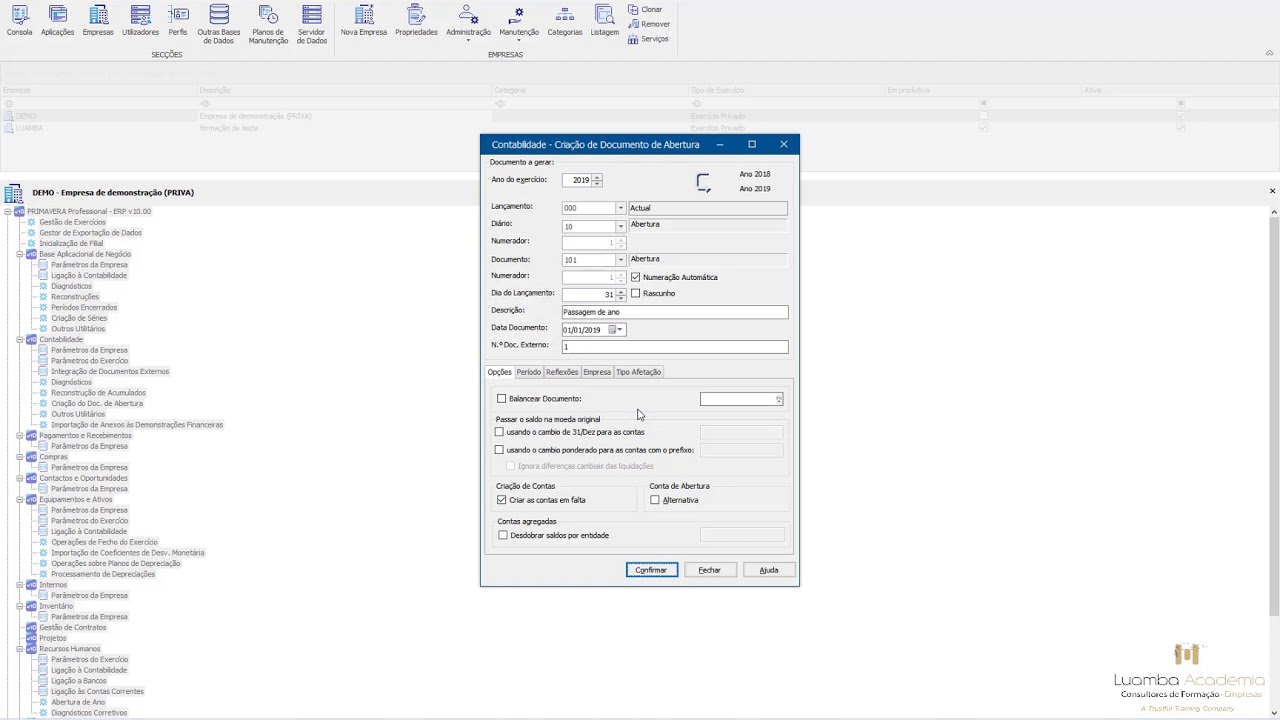Collapse the Equipamentos e Activos node

point(19,499)
